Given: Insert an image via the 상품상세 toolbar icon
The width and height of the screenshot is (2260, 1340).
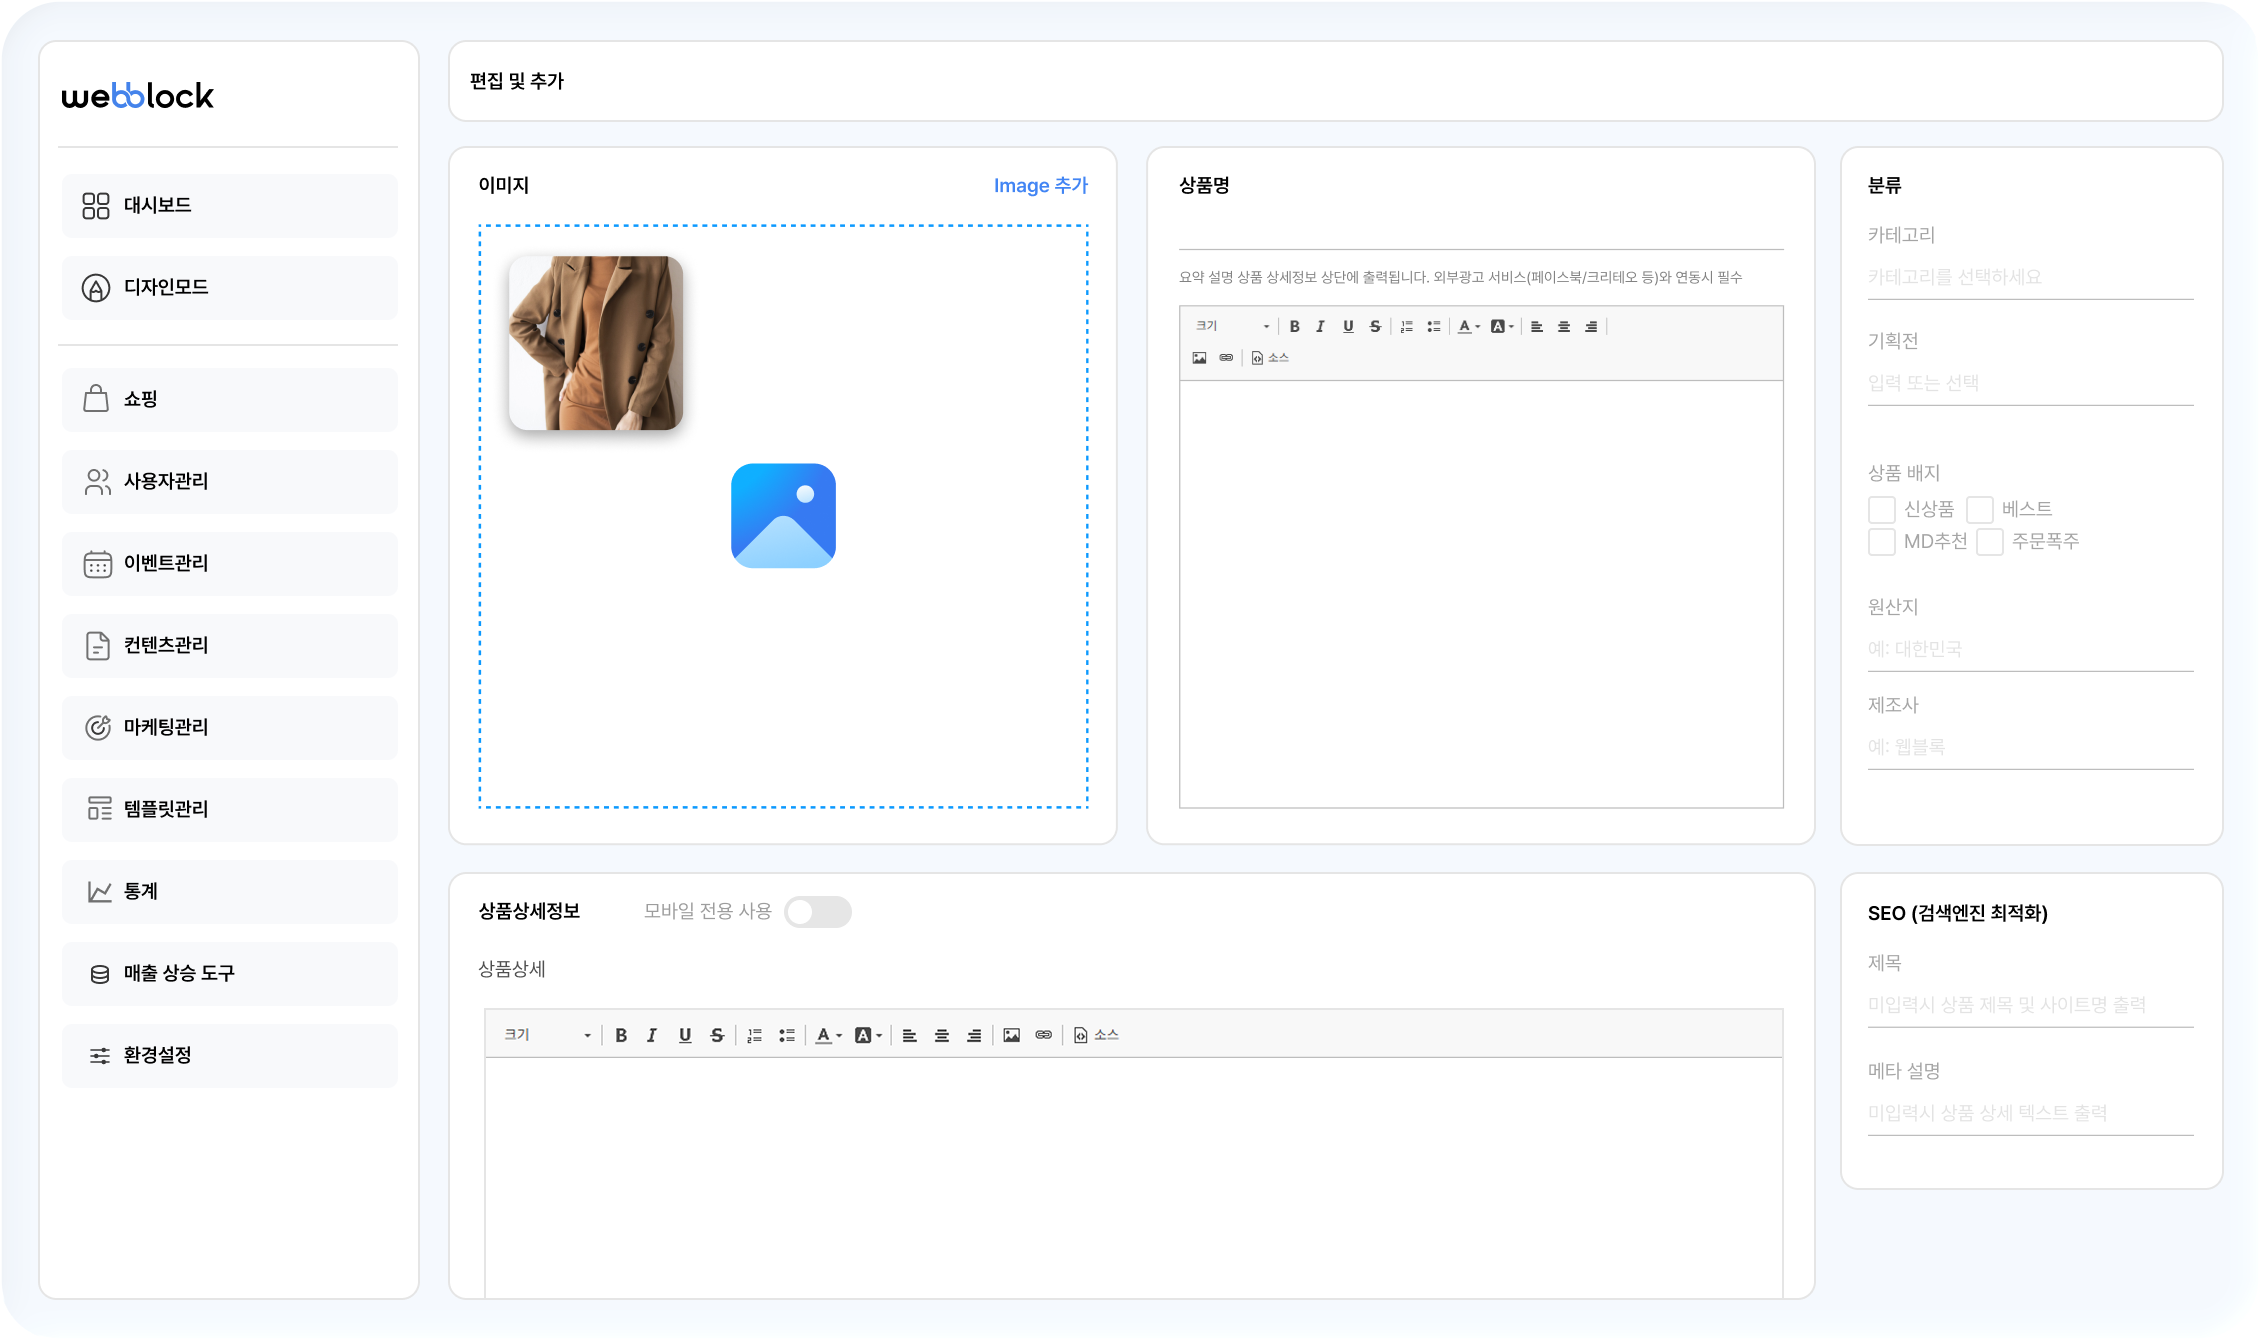Looking at the screenshot, I should [x=1012, y=1035].
